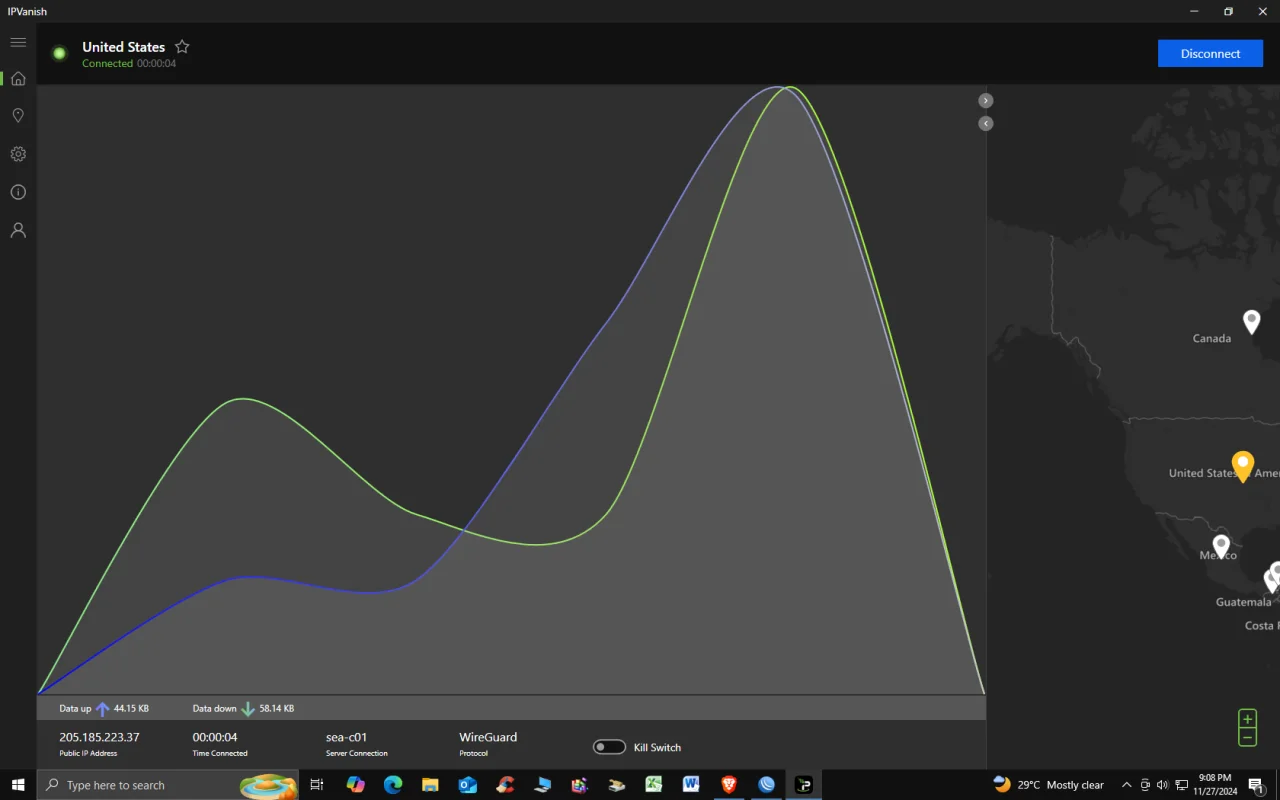Open Brave browser from taskbar
The width and height of the screenshot is (1280, 800).
(729, 785)
